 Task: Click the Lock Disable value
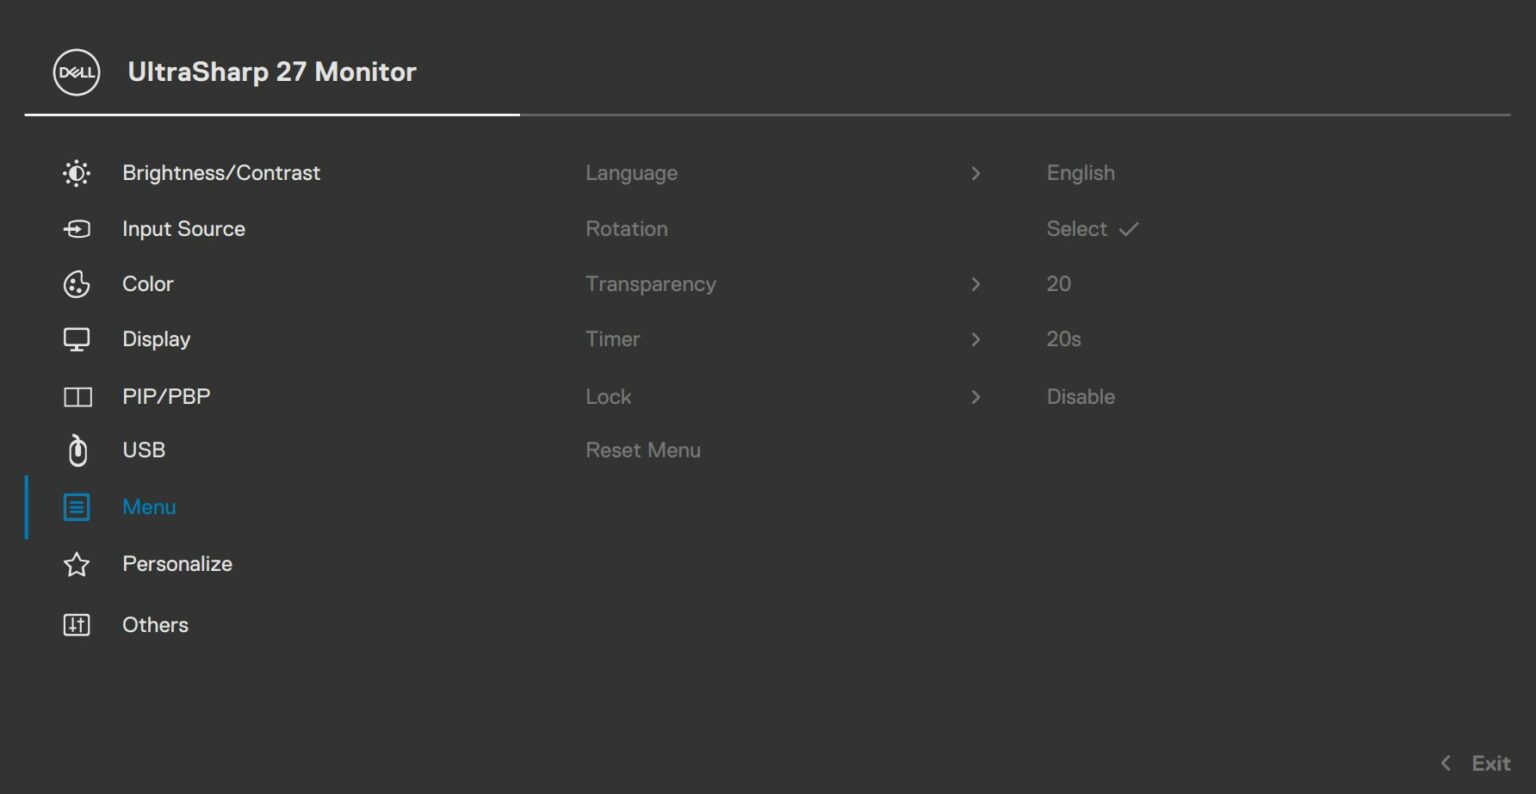pos(1080,397)
